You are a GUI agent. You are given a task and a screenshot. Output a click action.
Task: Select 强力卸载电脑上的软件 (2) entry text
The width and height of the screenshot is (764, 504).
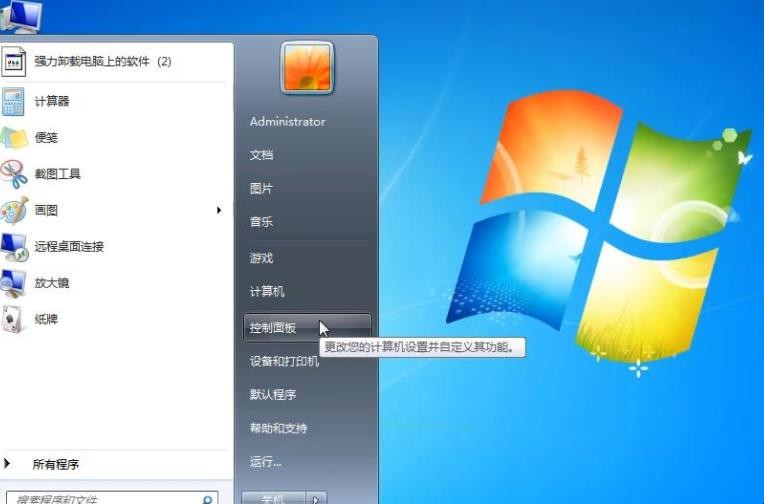tap(103, 61)
